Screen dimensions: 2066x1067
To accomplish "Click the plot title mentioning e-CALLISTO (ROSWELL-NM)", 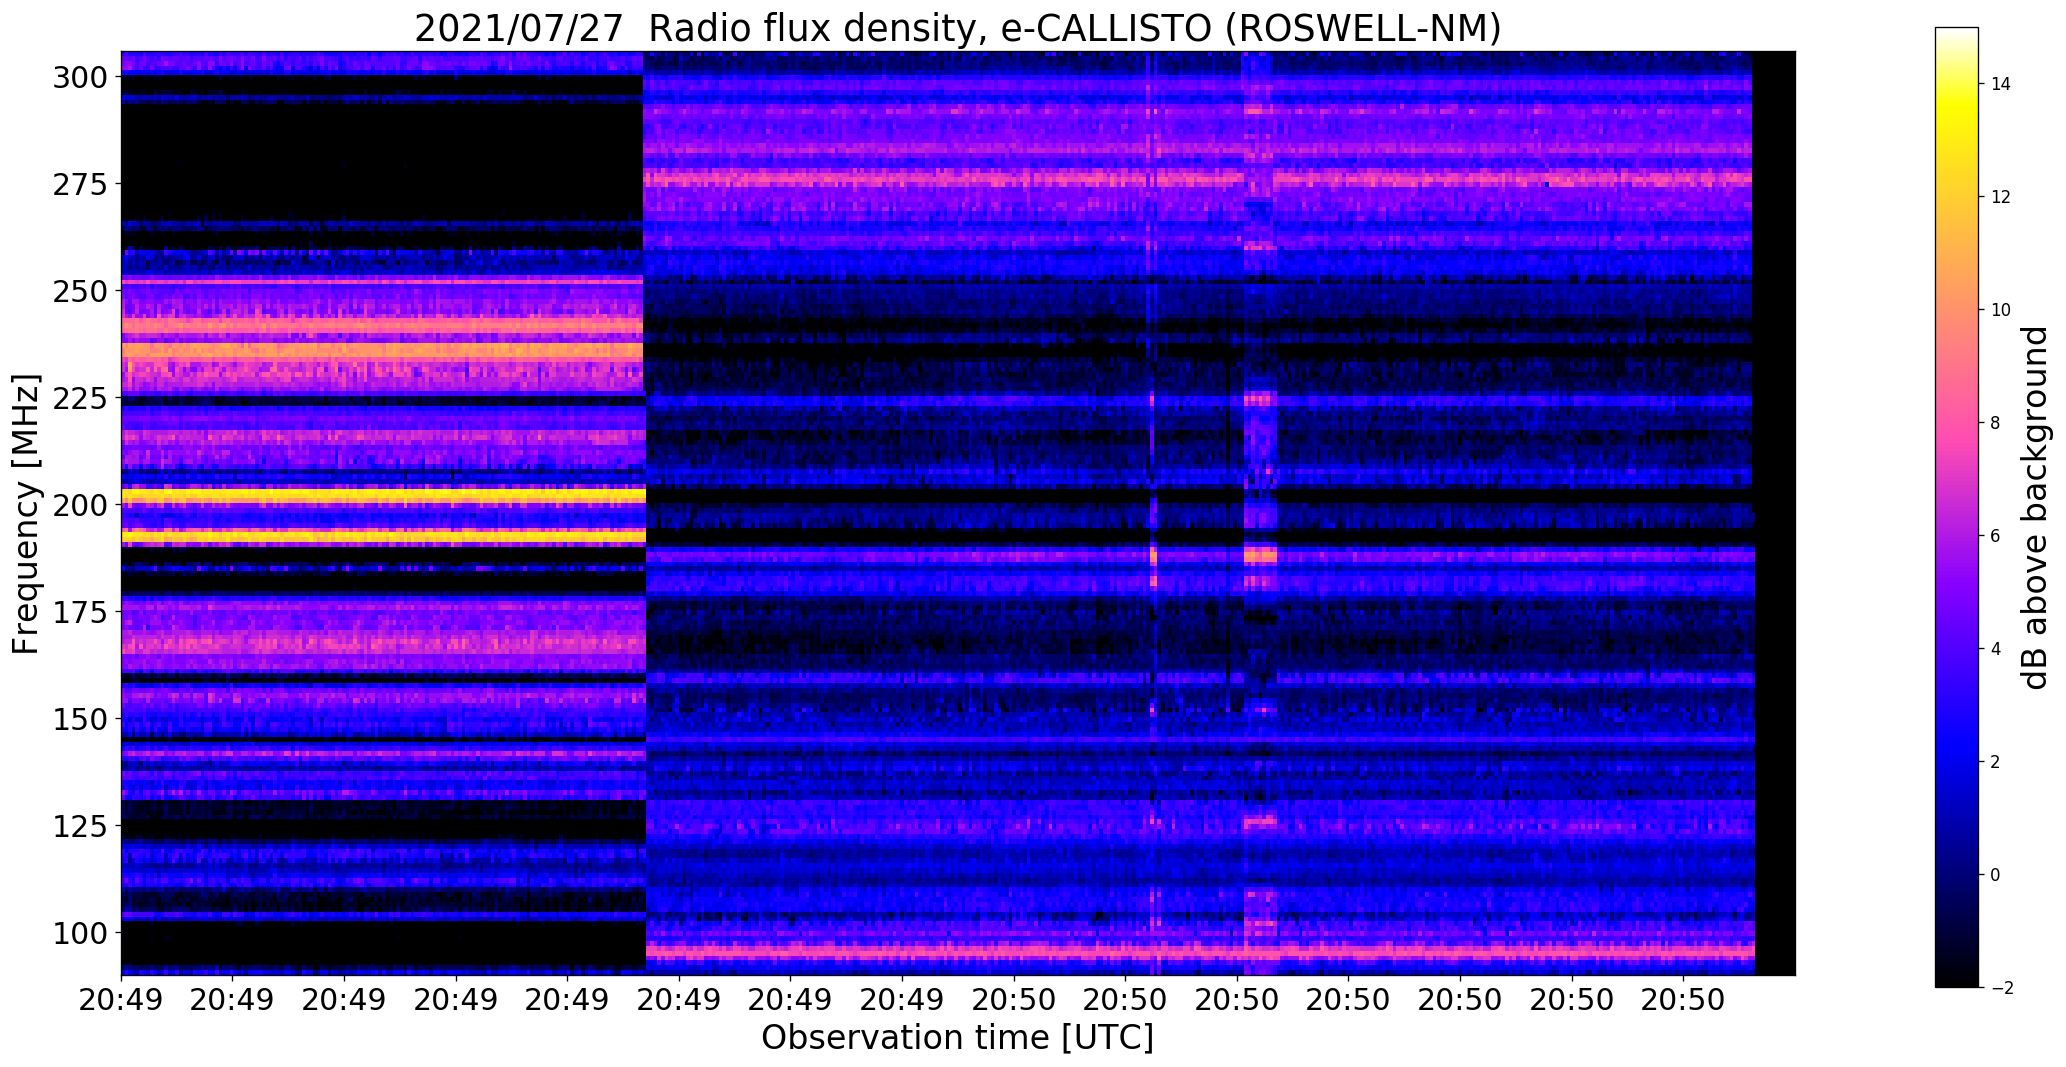I will tap(957, 28).
